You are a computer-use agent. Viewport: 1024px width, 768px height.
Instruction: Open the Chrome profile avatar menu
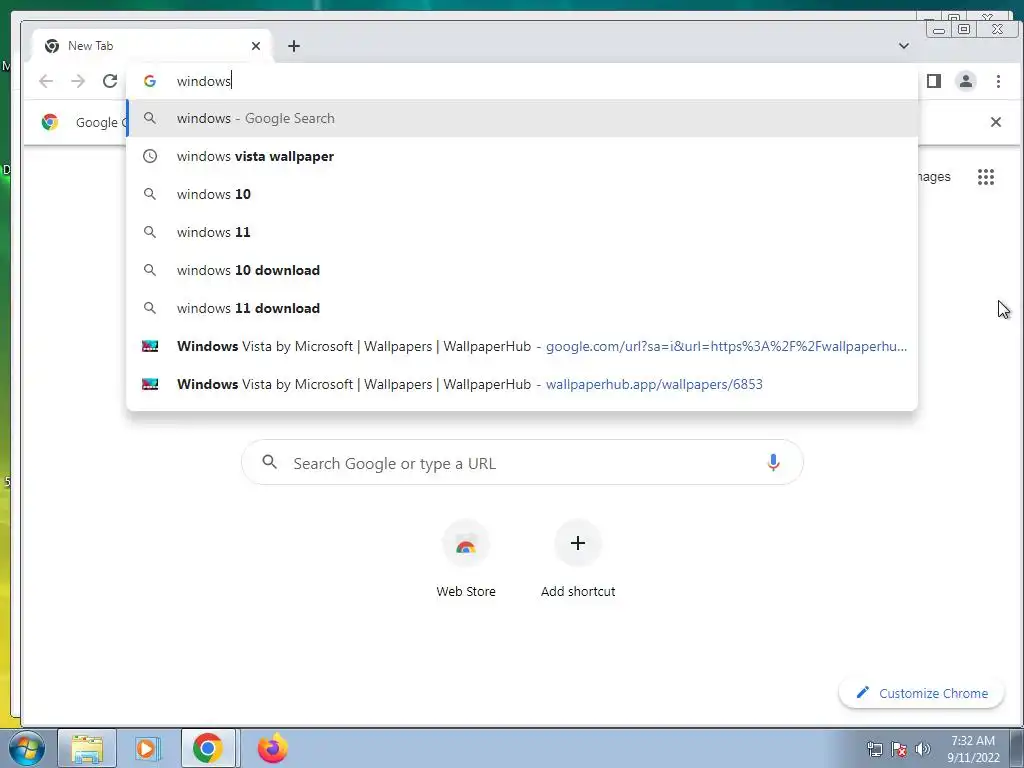coord(966,81)
